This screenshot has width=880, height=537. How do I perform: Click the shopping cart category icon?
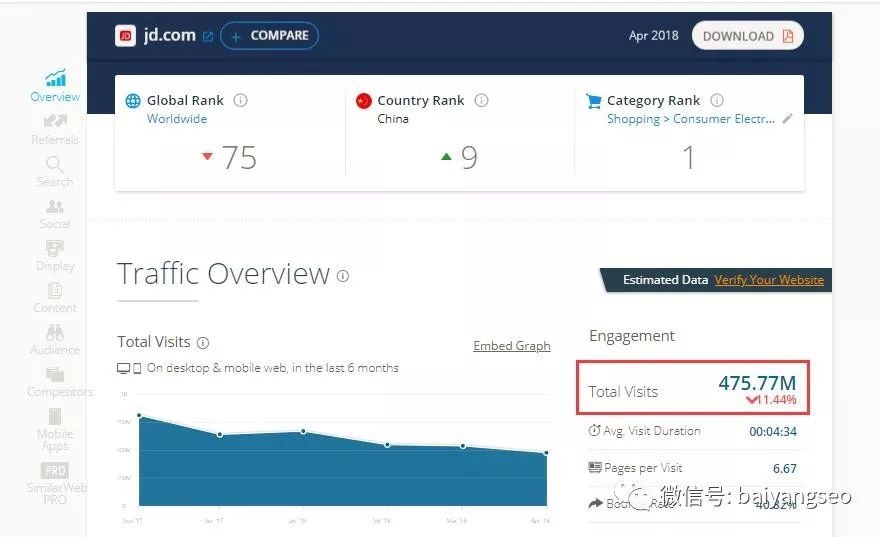point(593,101)
